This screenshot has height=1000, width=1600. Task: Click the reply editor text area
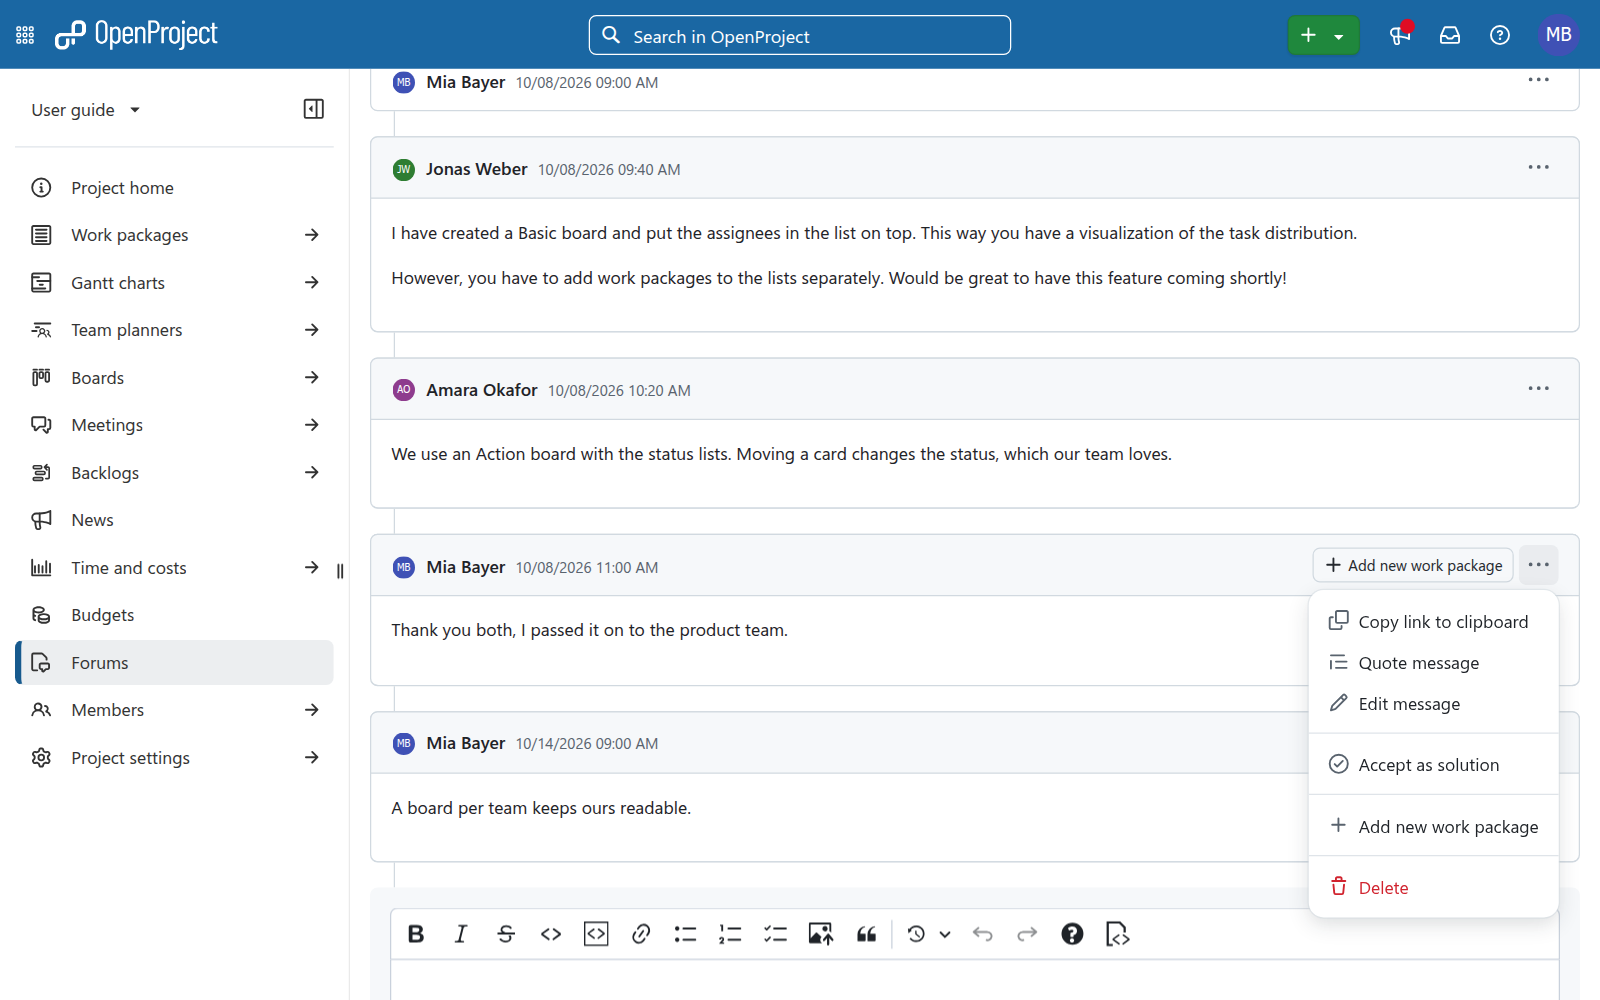[x=975, y=980]
